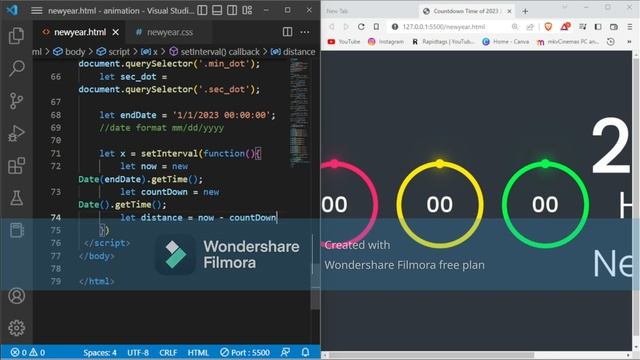Open the Testing flask view

click(16, 198)
